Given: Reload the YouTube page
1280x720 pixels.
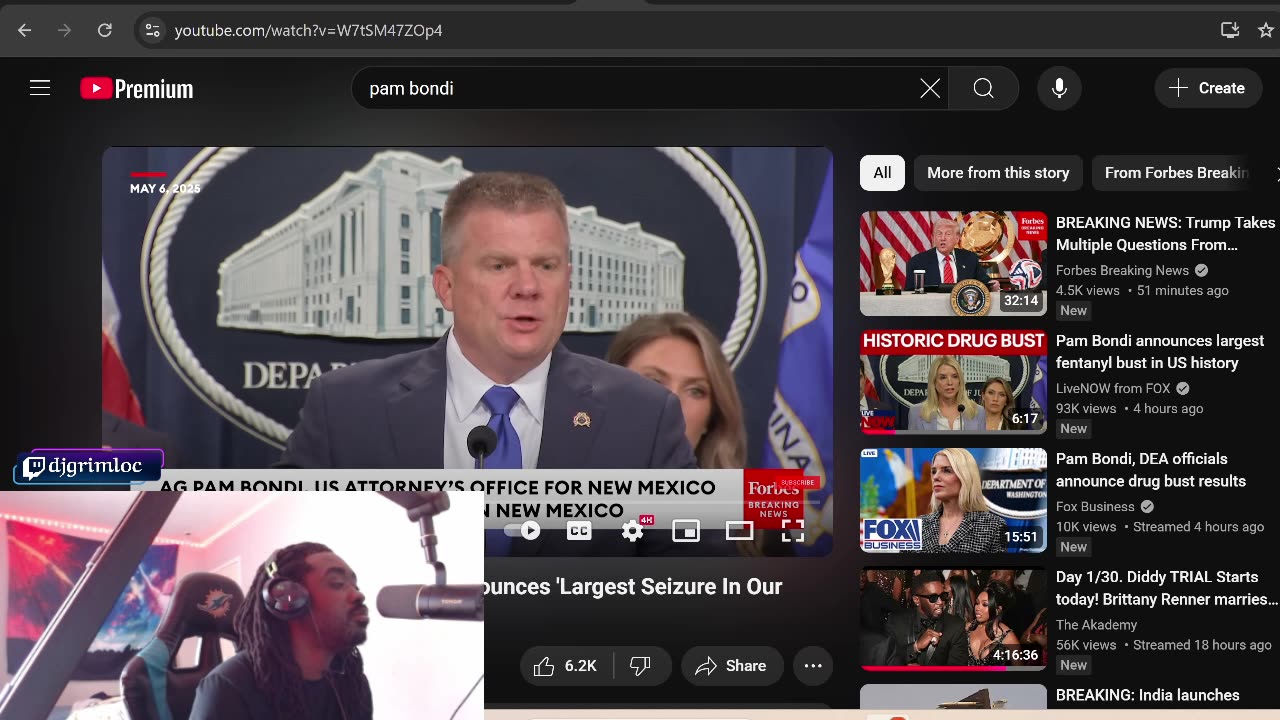Looking at the screenshot, I should 105,30.
